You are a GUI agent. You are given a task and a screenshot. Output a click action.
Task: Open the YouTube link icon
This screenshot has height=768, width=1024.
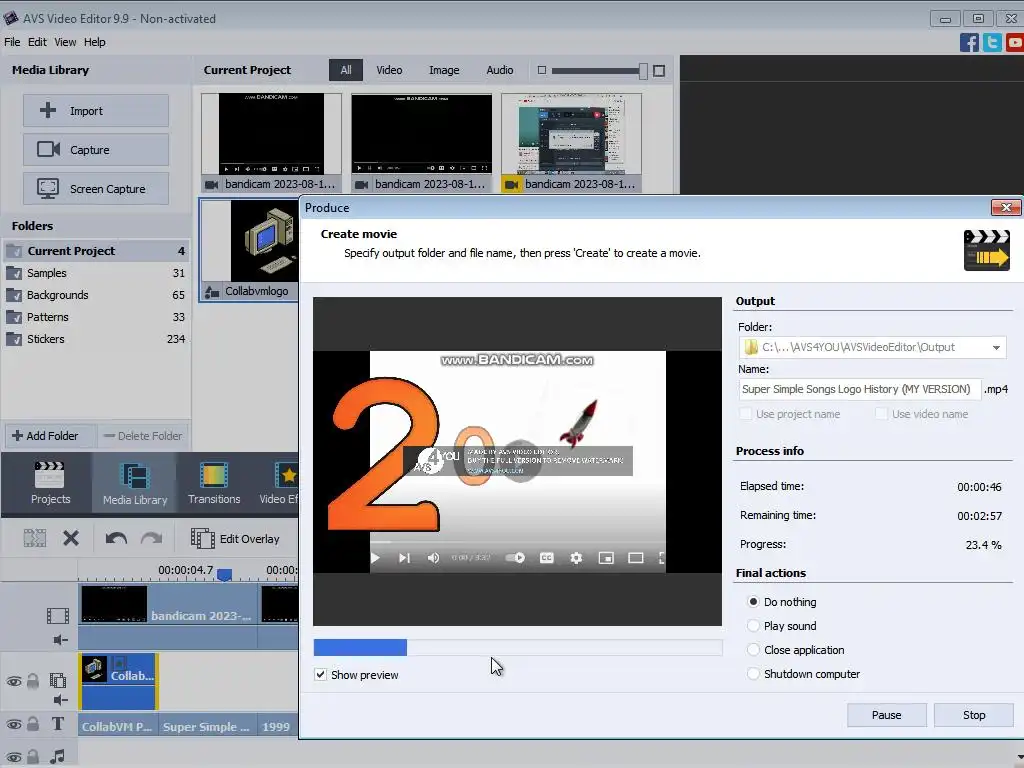click(1015, 42)
